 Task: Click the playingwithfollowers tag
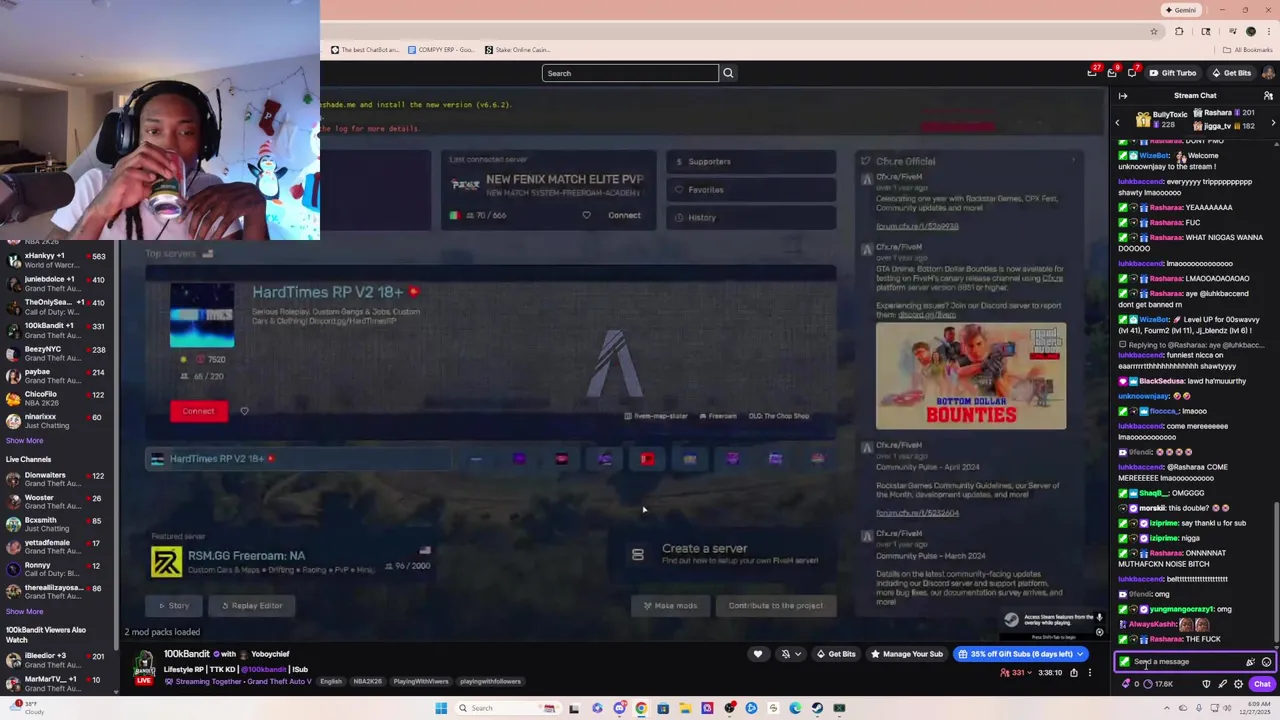click(x=491, y=681)
